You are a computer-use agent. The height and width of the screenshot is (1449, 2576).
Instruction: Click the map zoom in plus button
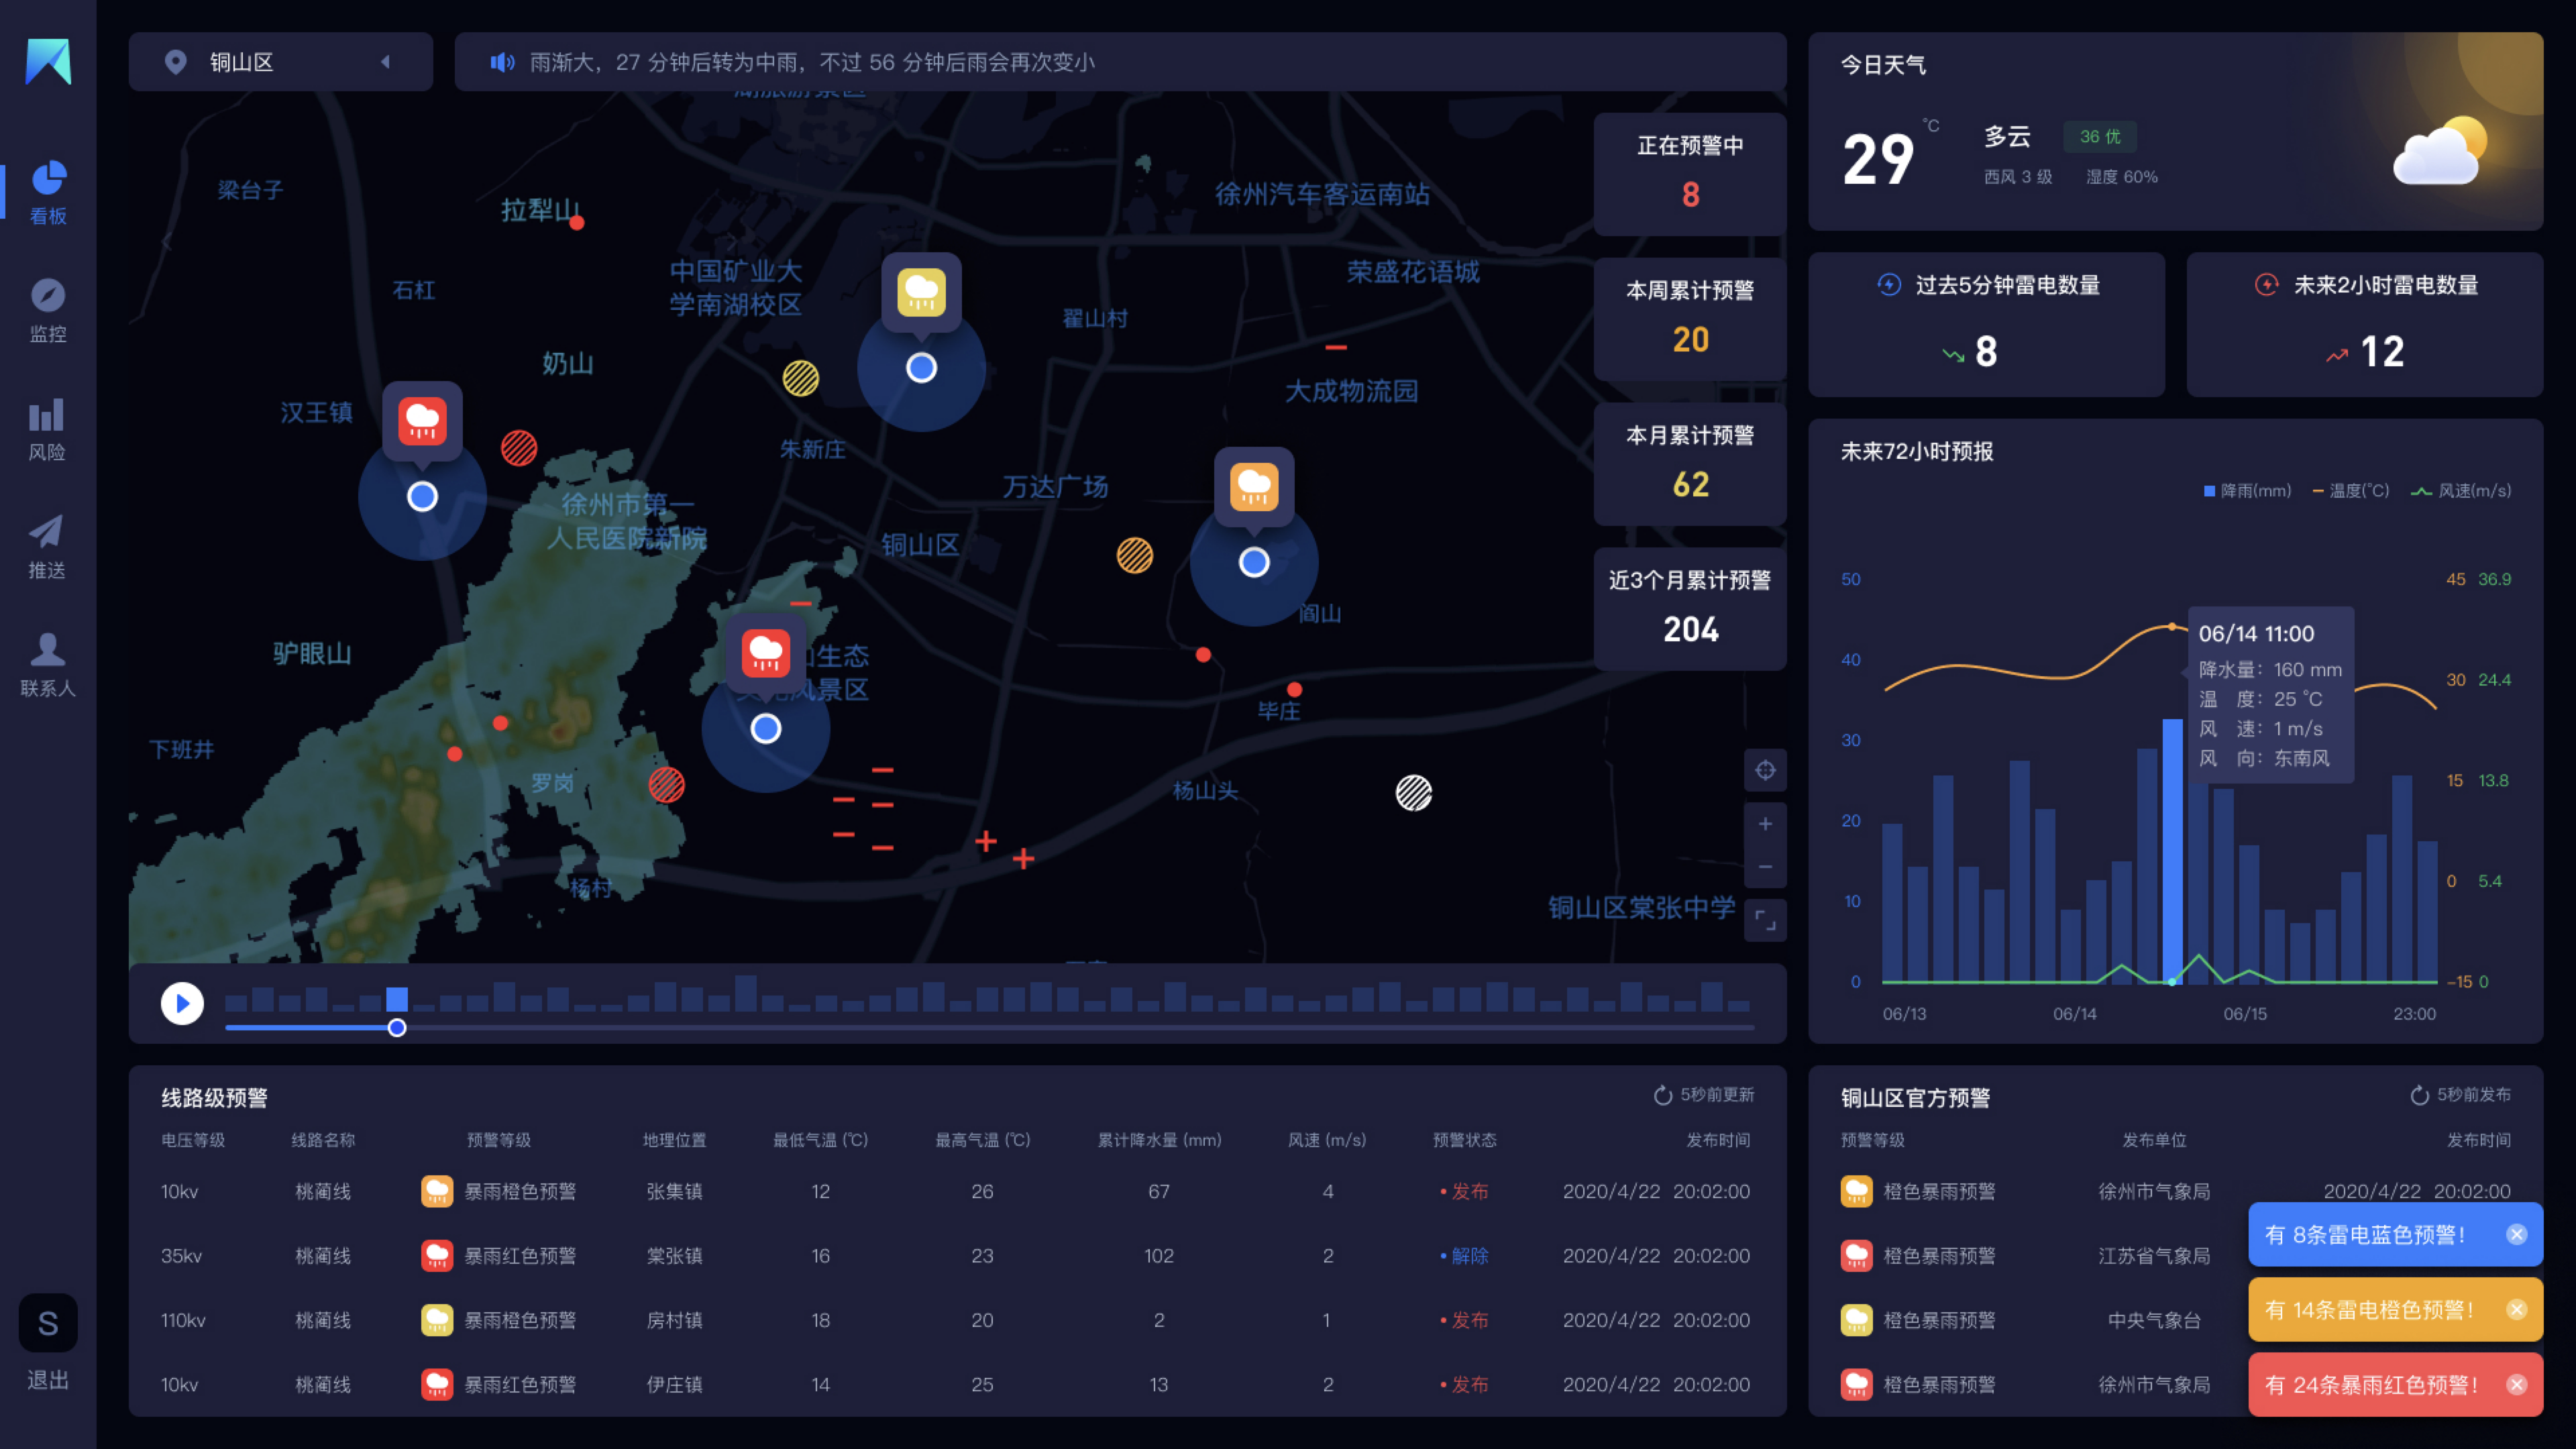(1765, 824)
